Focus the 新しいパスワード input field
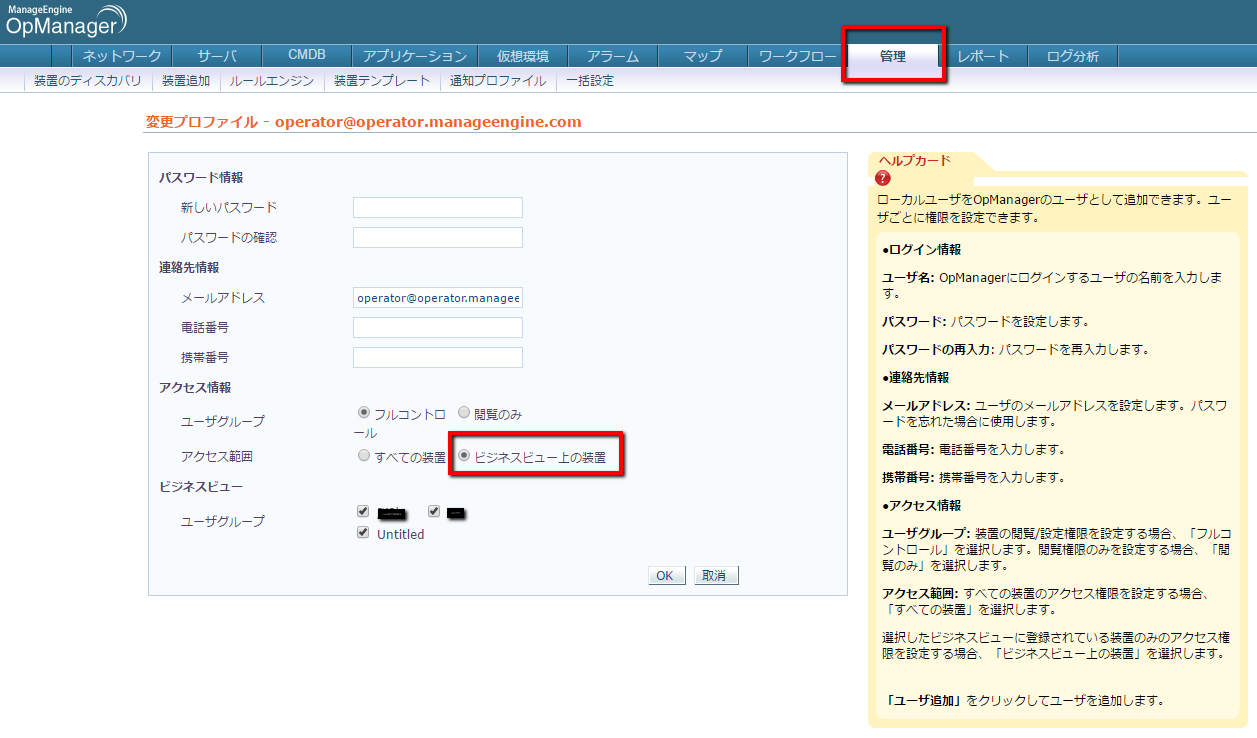The image size is (1257, 738). [438, 207]
